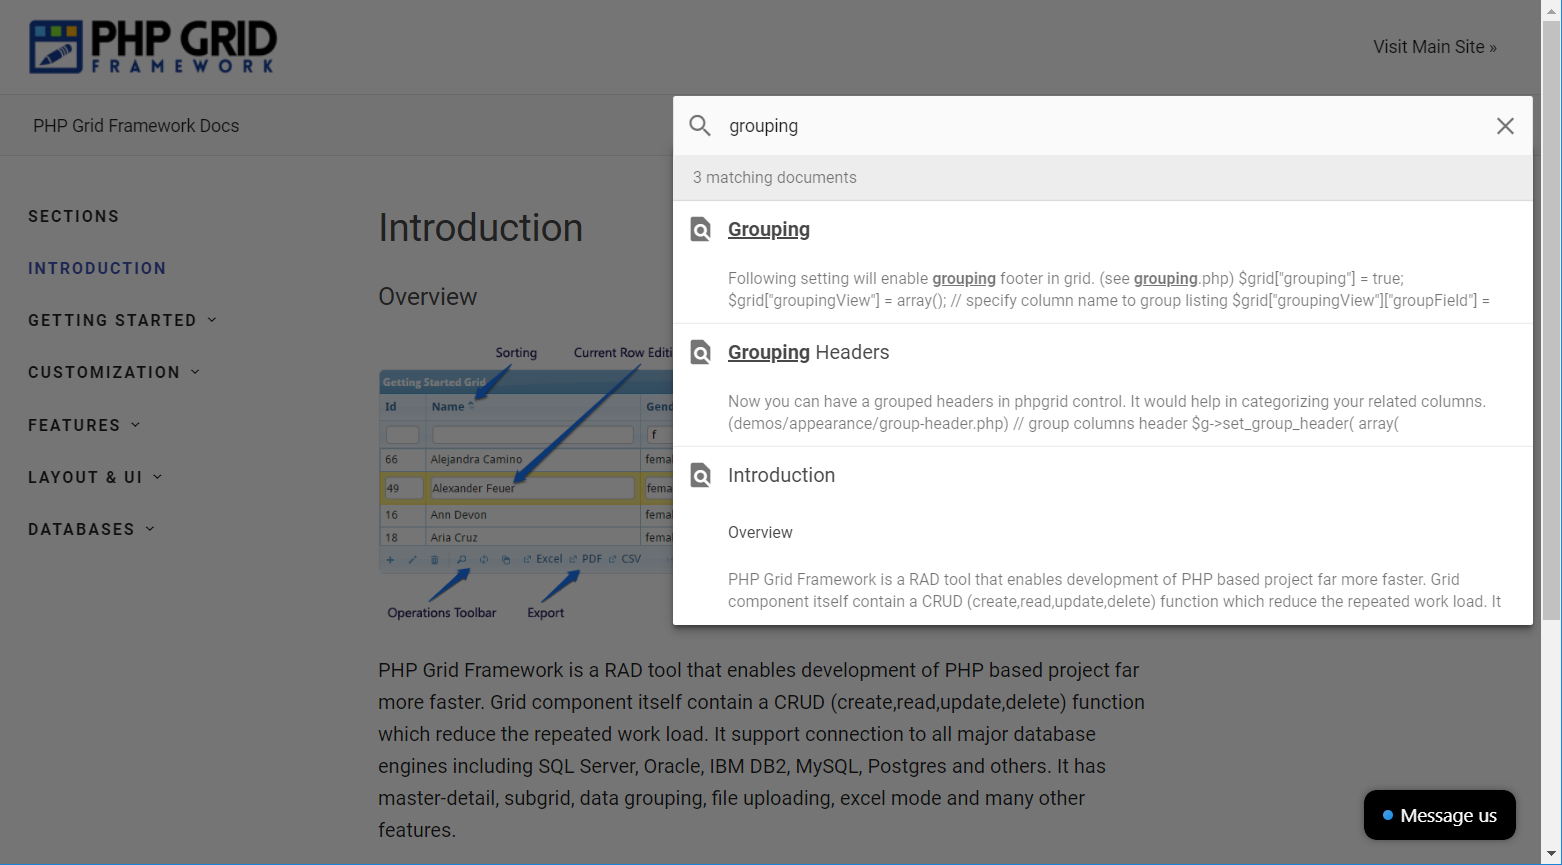Clear the search with the X icon
This screenshot has width=1562, height=865.
point(1505,126)
